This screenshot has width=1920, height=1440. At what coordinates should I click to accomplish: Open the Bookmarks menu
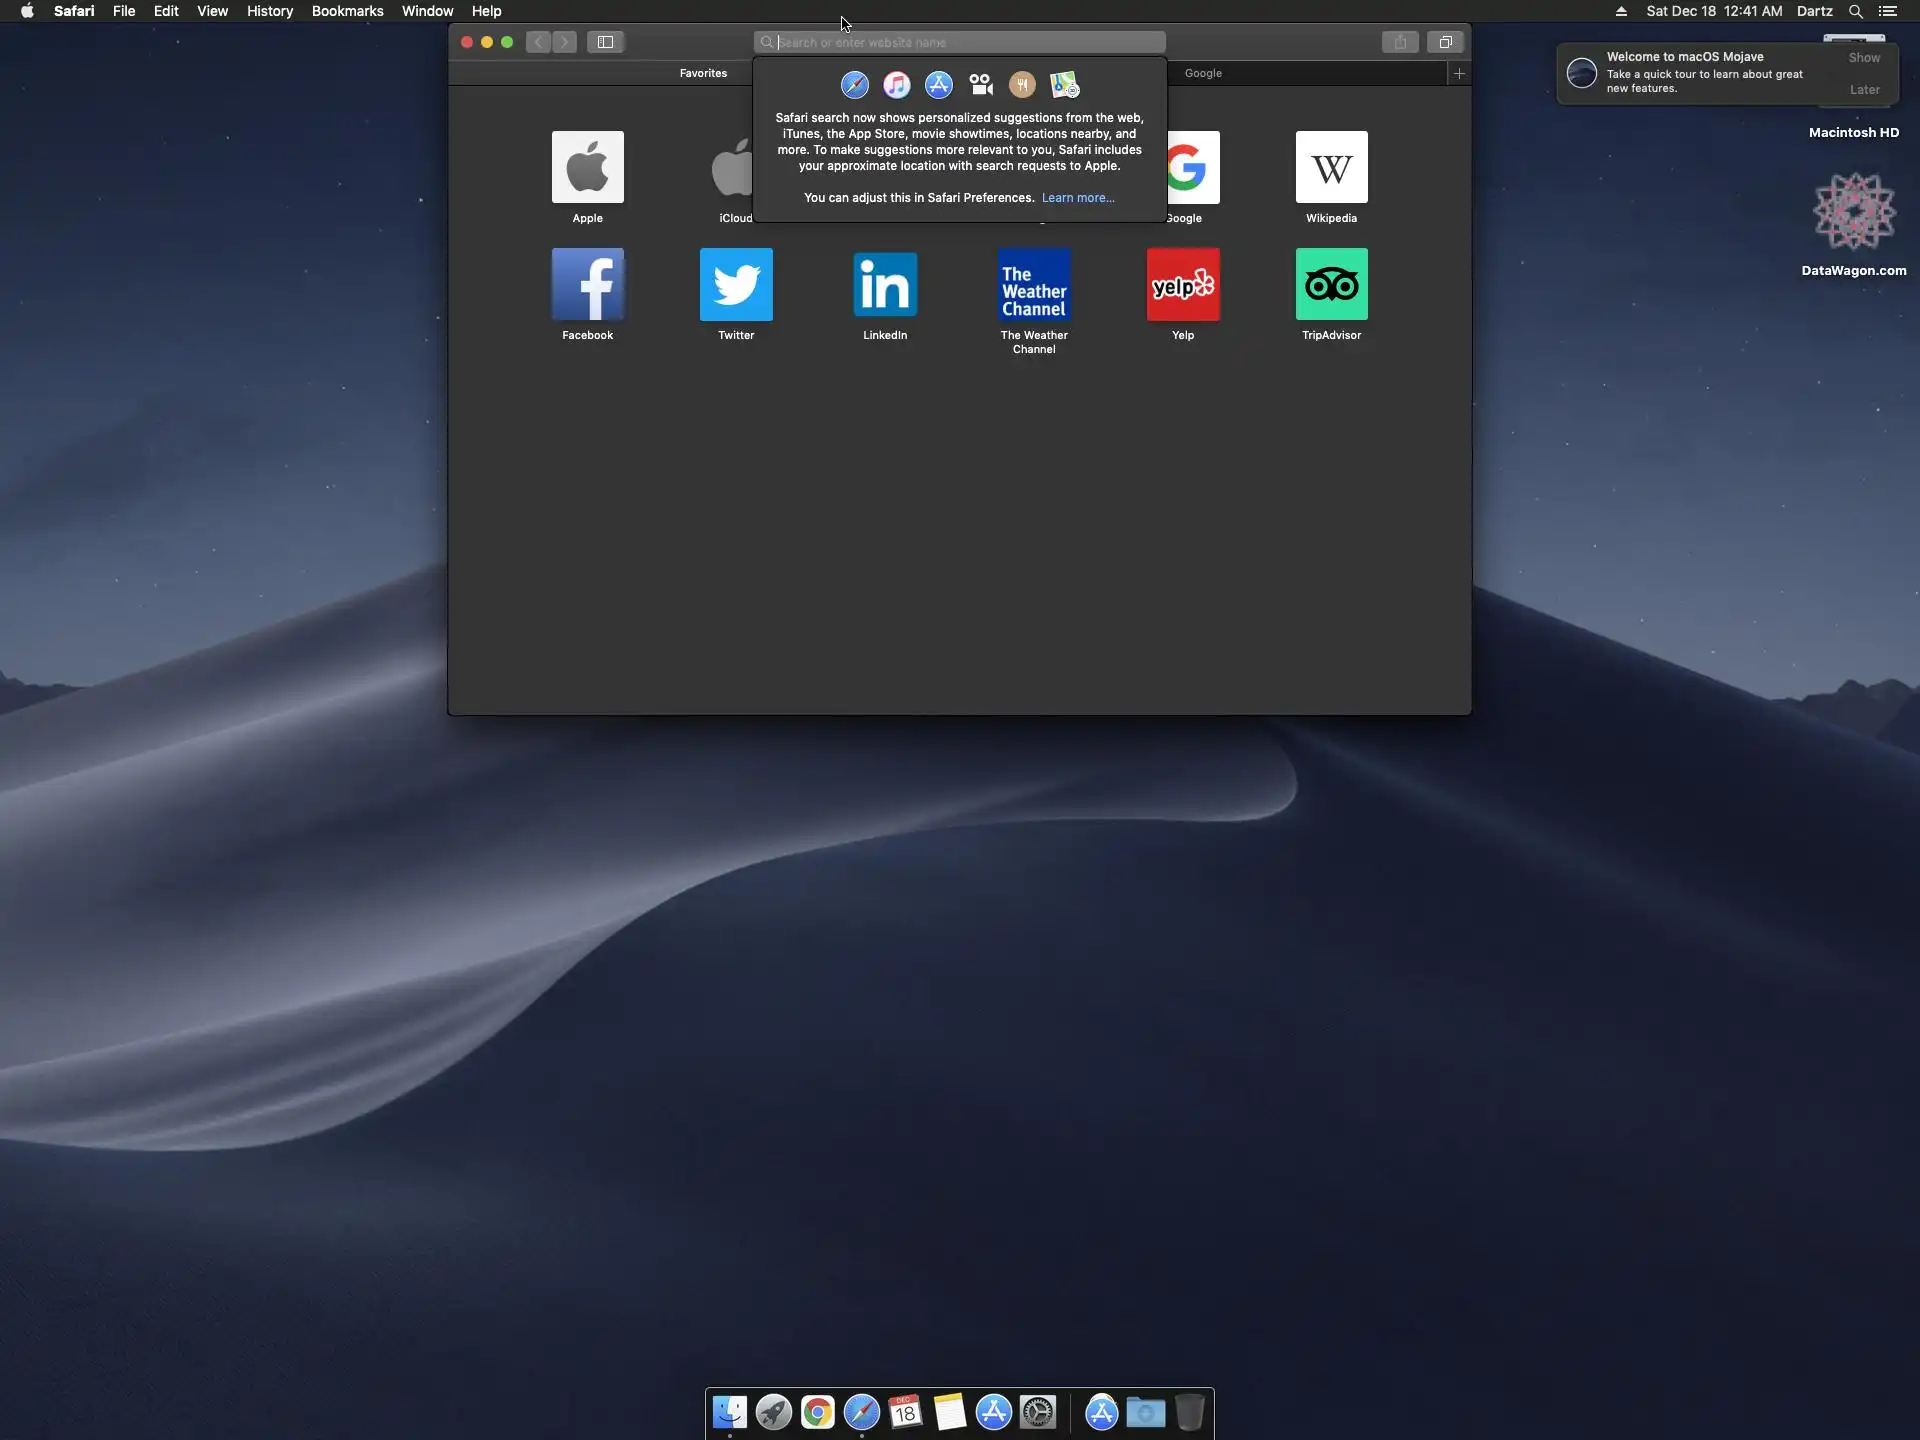[x=347, y=11]
